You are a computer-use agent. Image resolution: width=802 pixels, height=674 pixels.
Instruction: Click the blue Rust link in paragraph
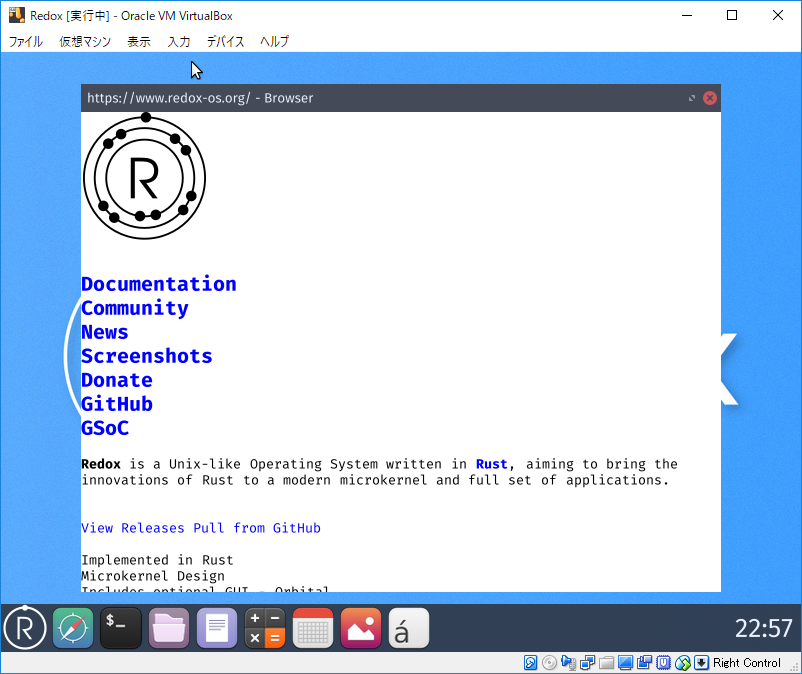coord(491,464)
